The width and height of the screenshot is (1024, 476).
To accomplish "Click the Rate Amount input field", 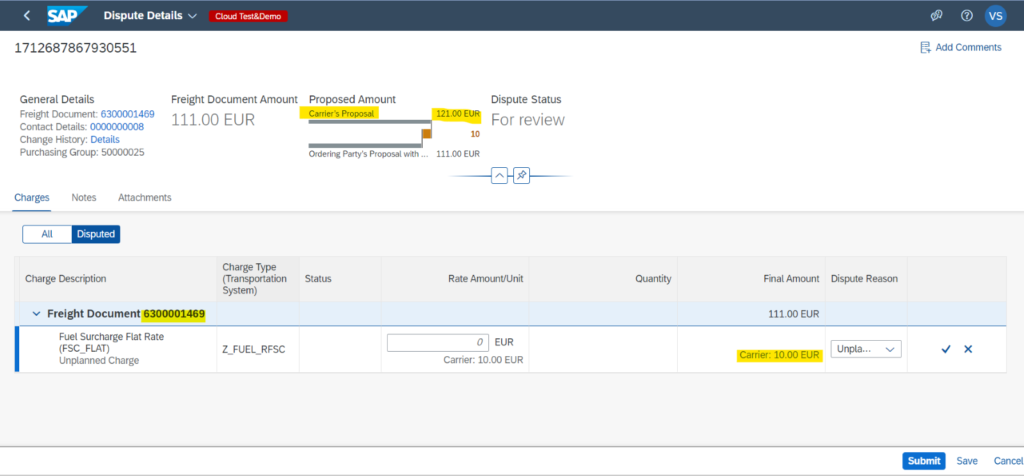I will pos(438,342).
